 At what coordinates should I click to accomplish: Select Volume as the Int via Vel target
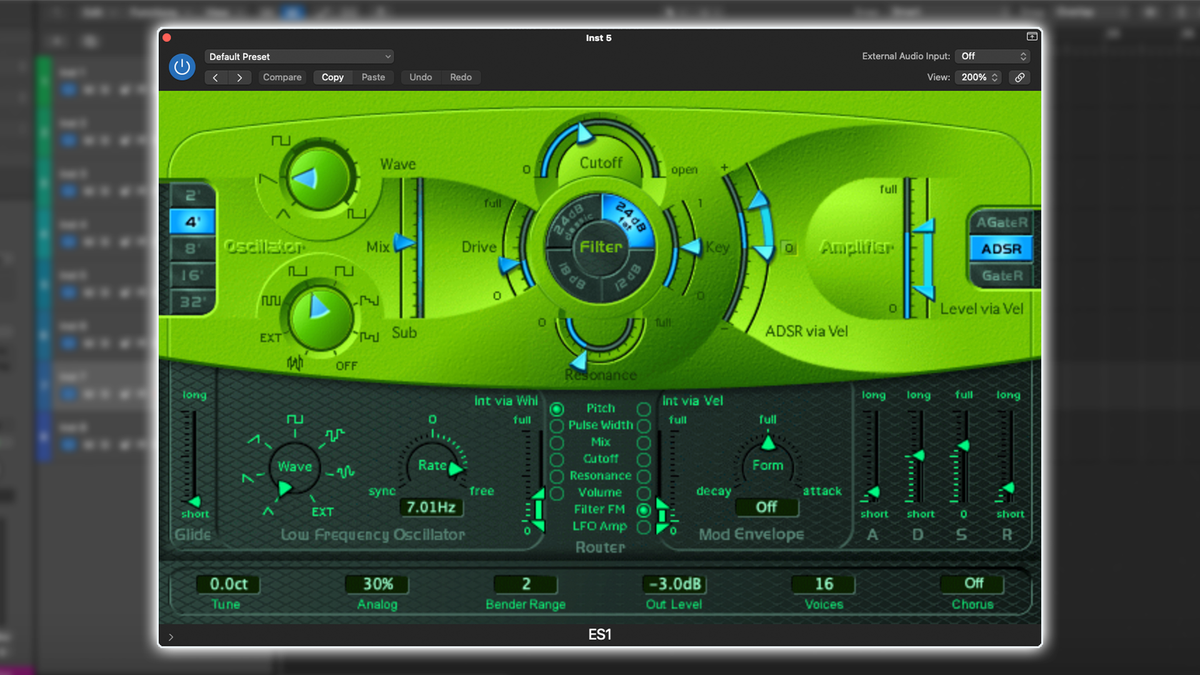click(645, 492)
